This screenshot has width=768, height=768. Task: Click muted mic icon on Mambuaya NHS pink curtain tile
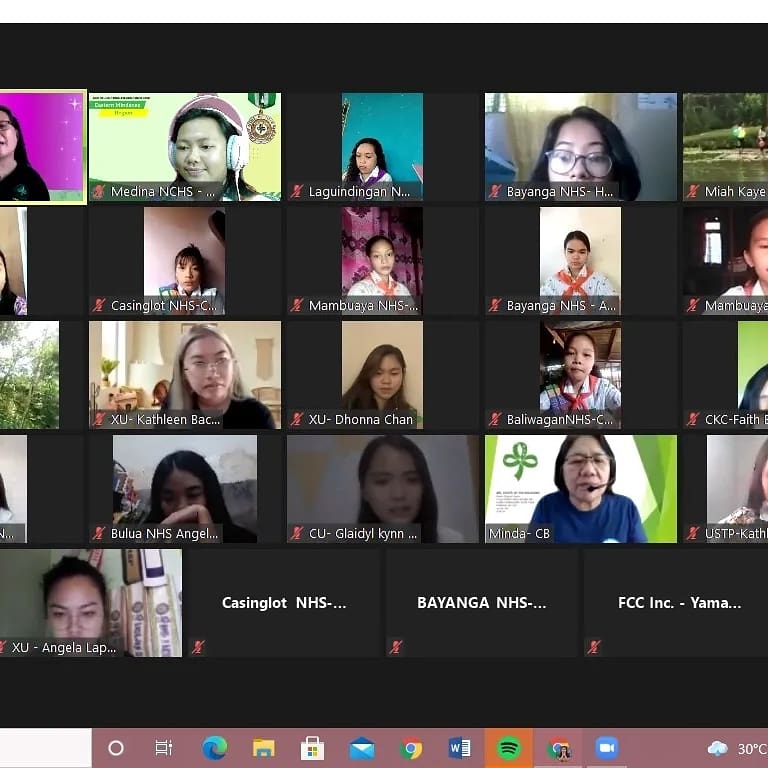point(297,306)
